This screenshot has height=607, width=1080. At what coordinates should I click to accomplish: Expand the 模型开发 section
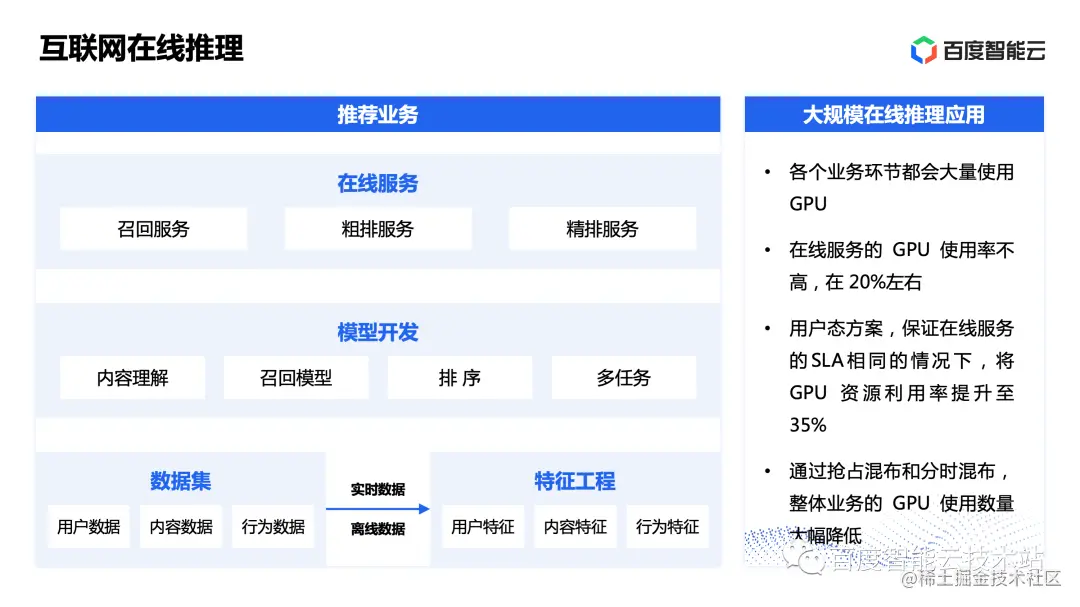(377, 332)
